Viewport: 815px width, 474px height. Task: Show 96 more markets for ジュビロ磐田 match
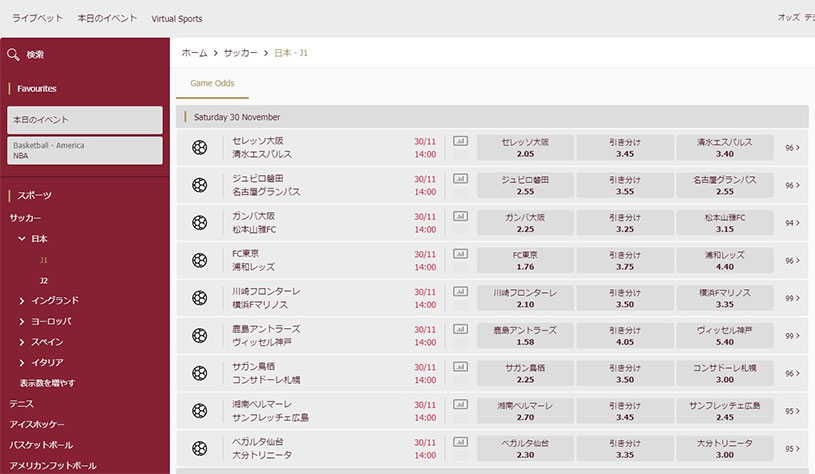[x=792, y=185]
